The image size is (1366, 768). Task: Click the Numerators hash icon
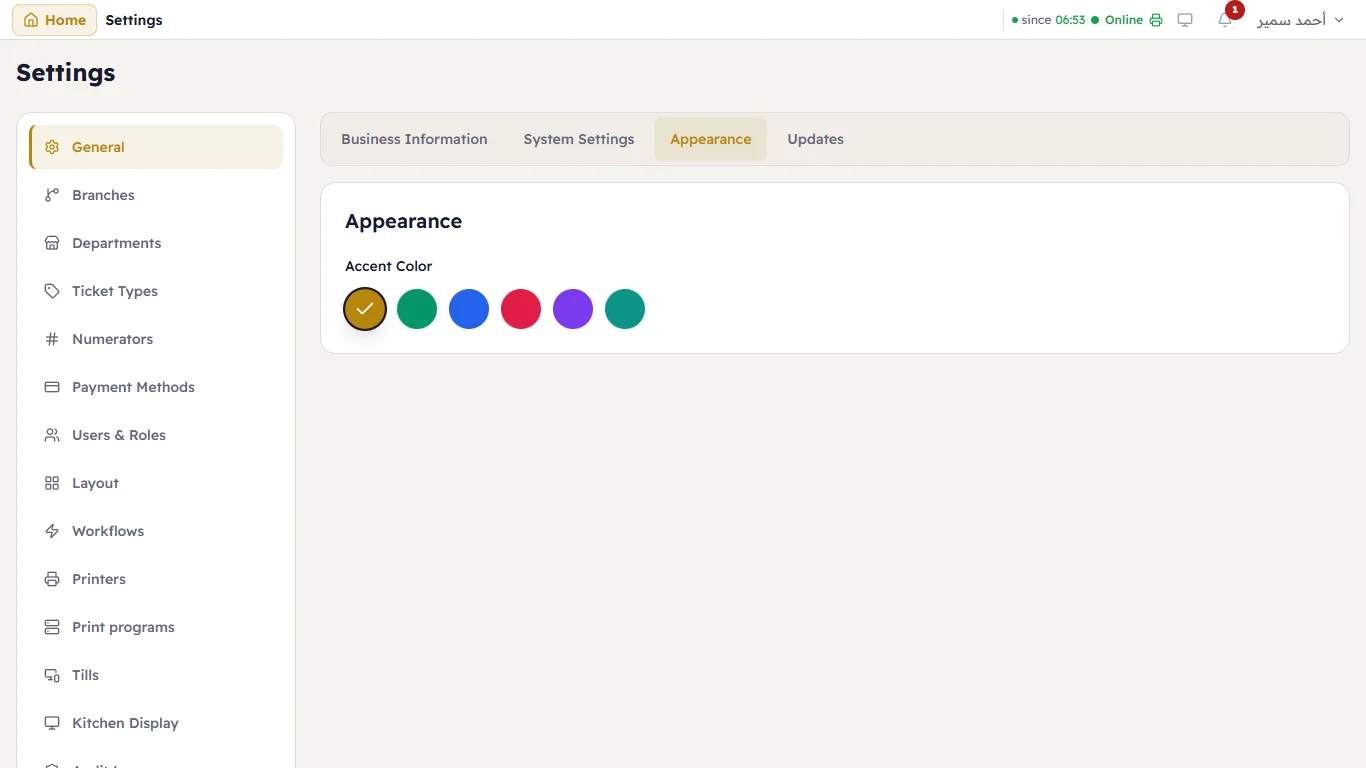(52, 339)
